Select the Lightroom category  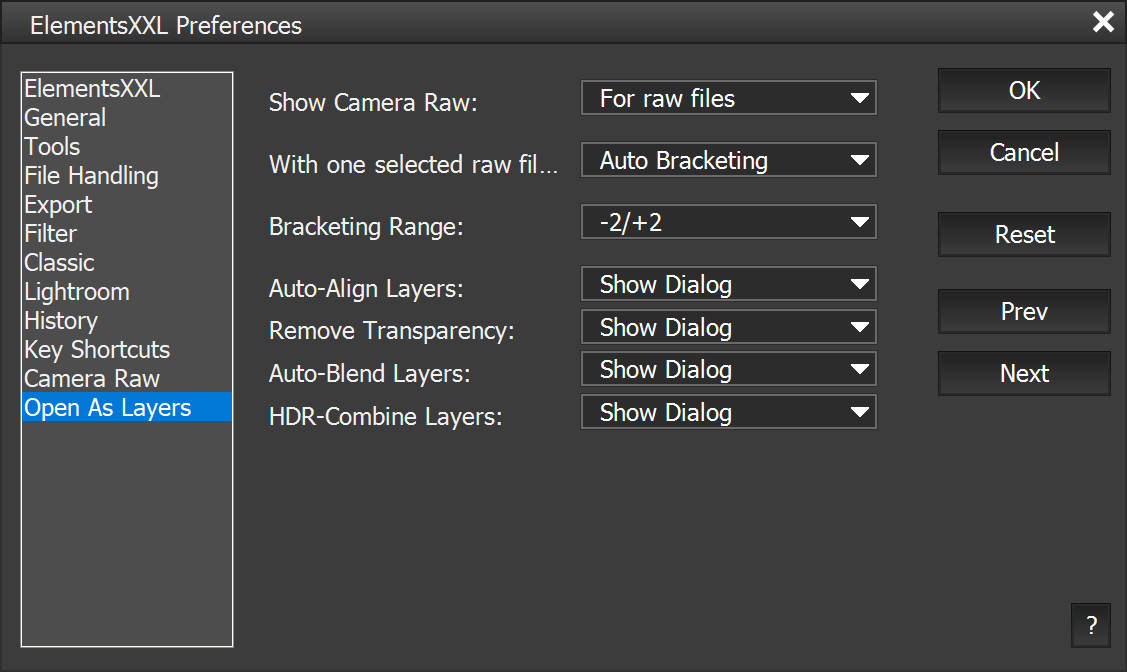[x=77, y=292]
